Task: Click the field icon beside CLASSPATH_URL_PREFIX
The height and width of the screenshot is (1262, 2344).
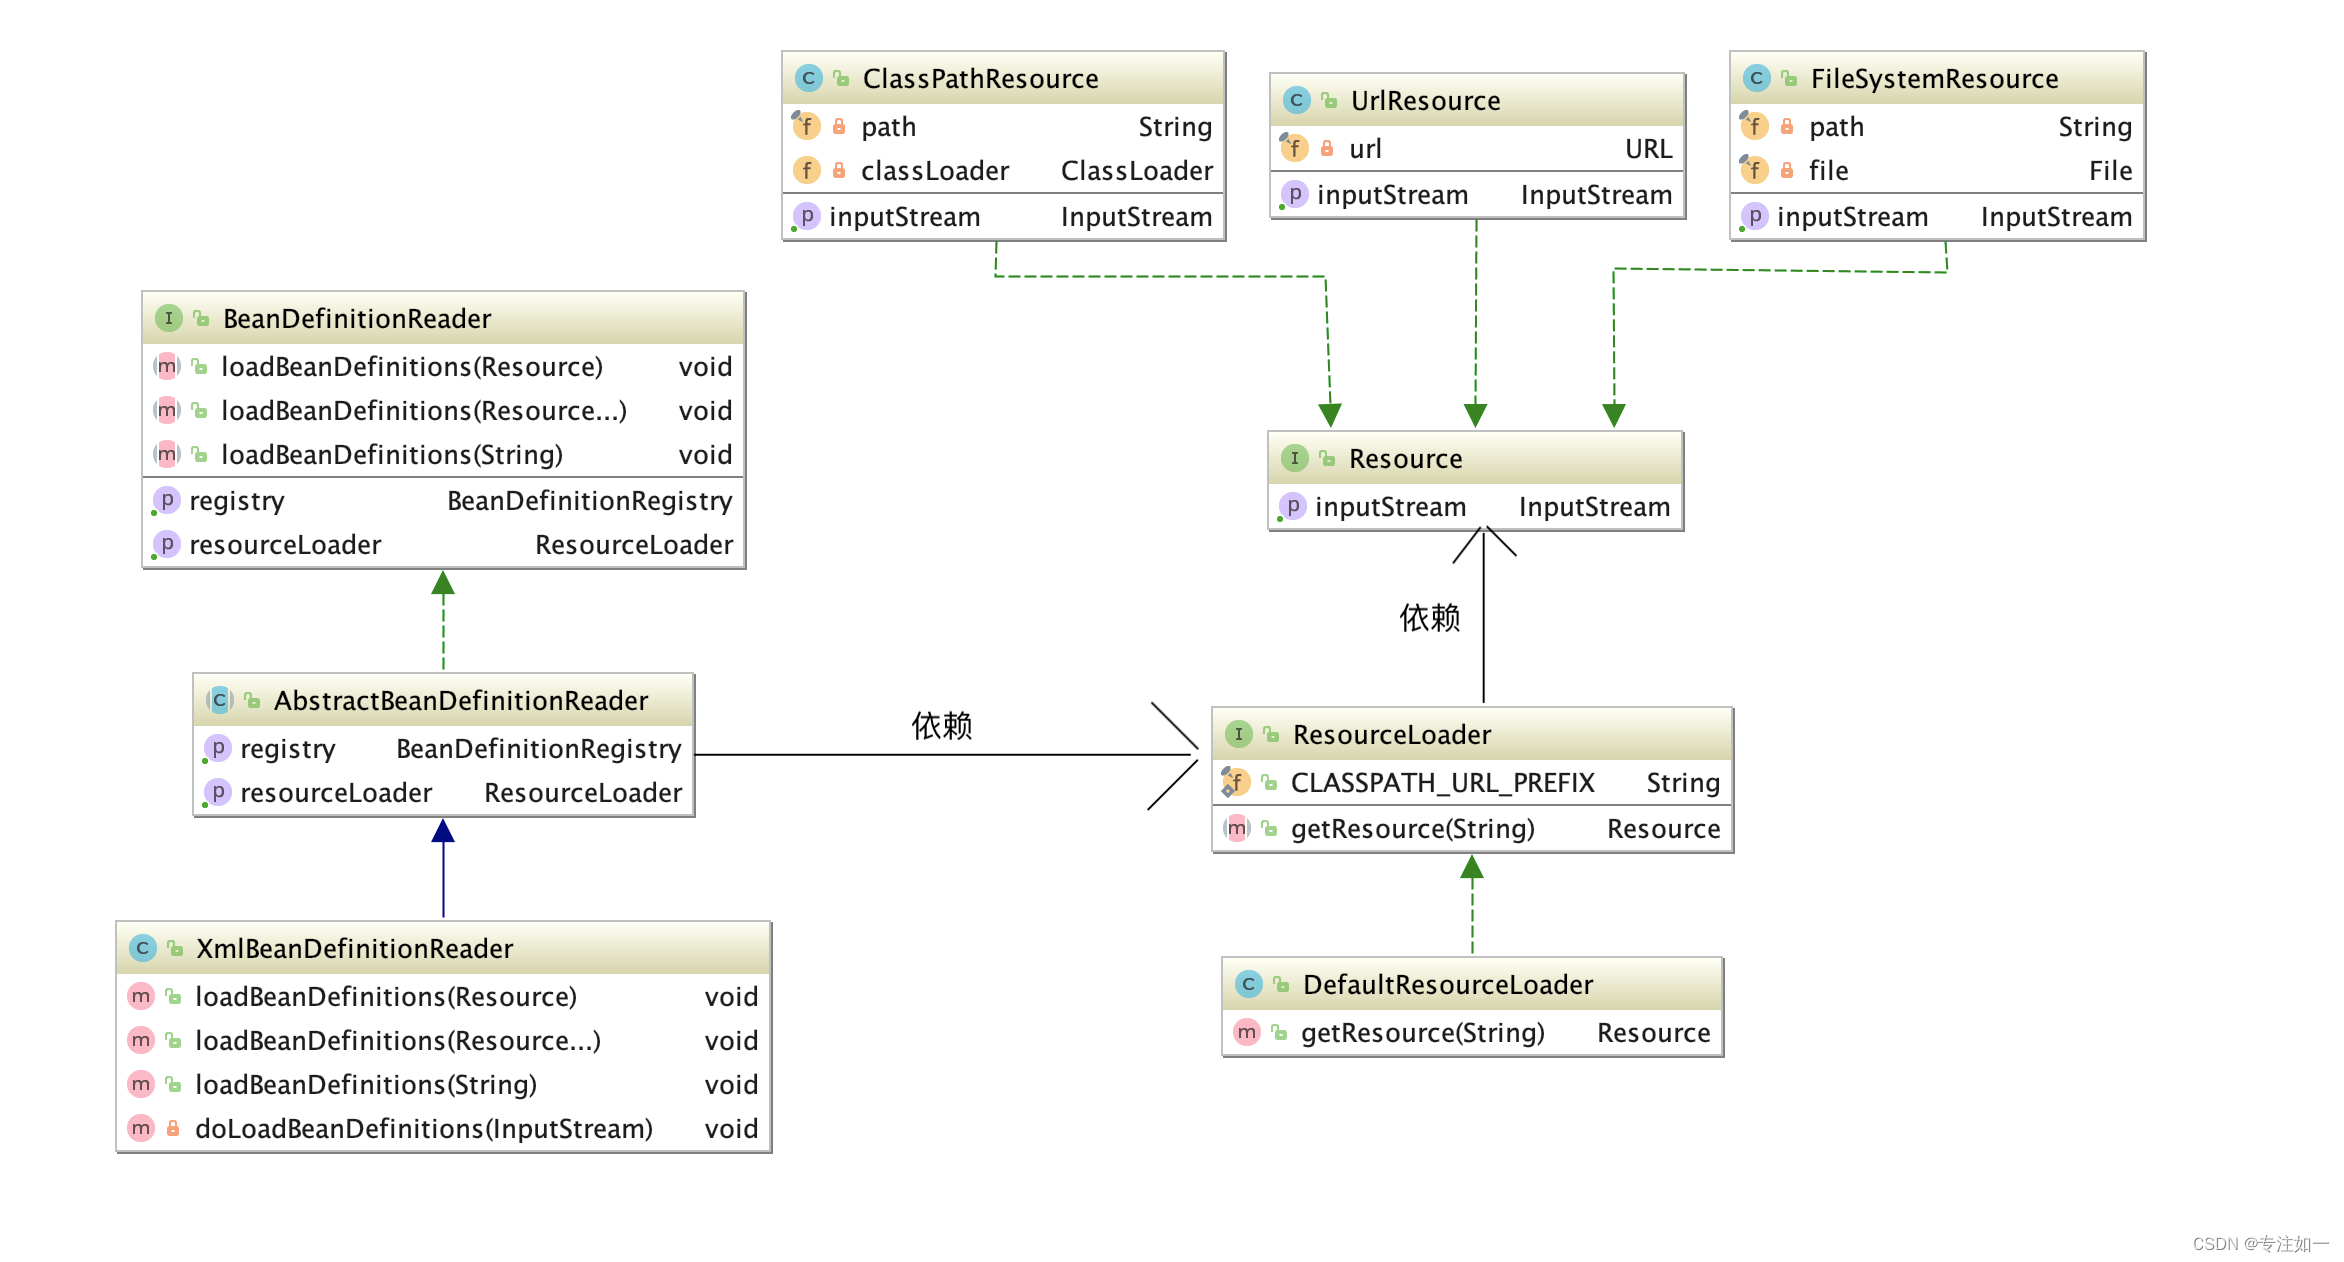Action: point(1236,782)
